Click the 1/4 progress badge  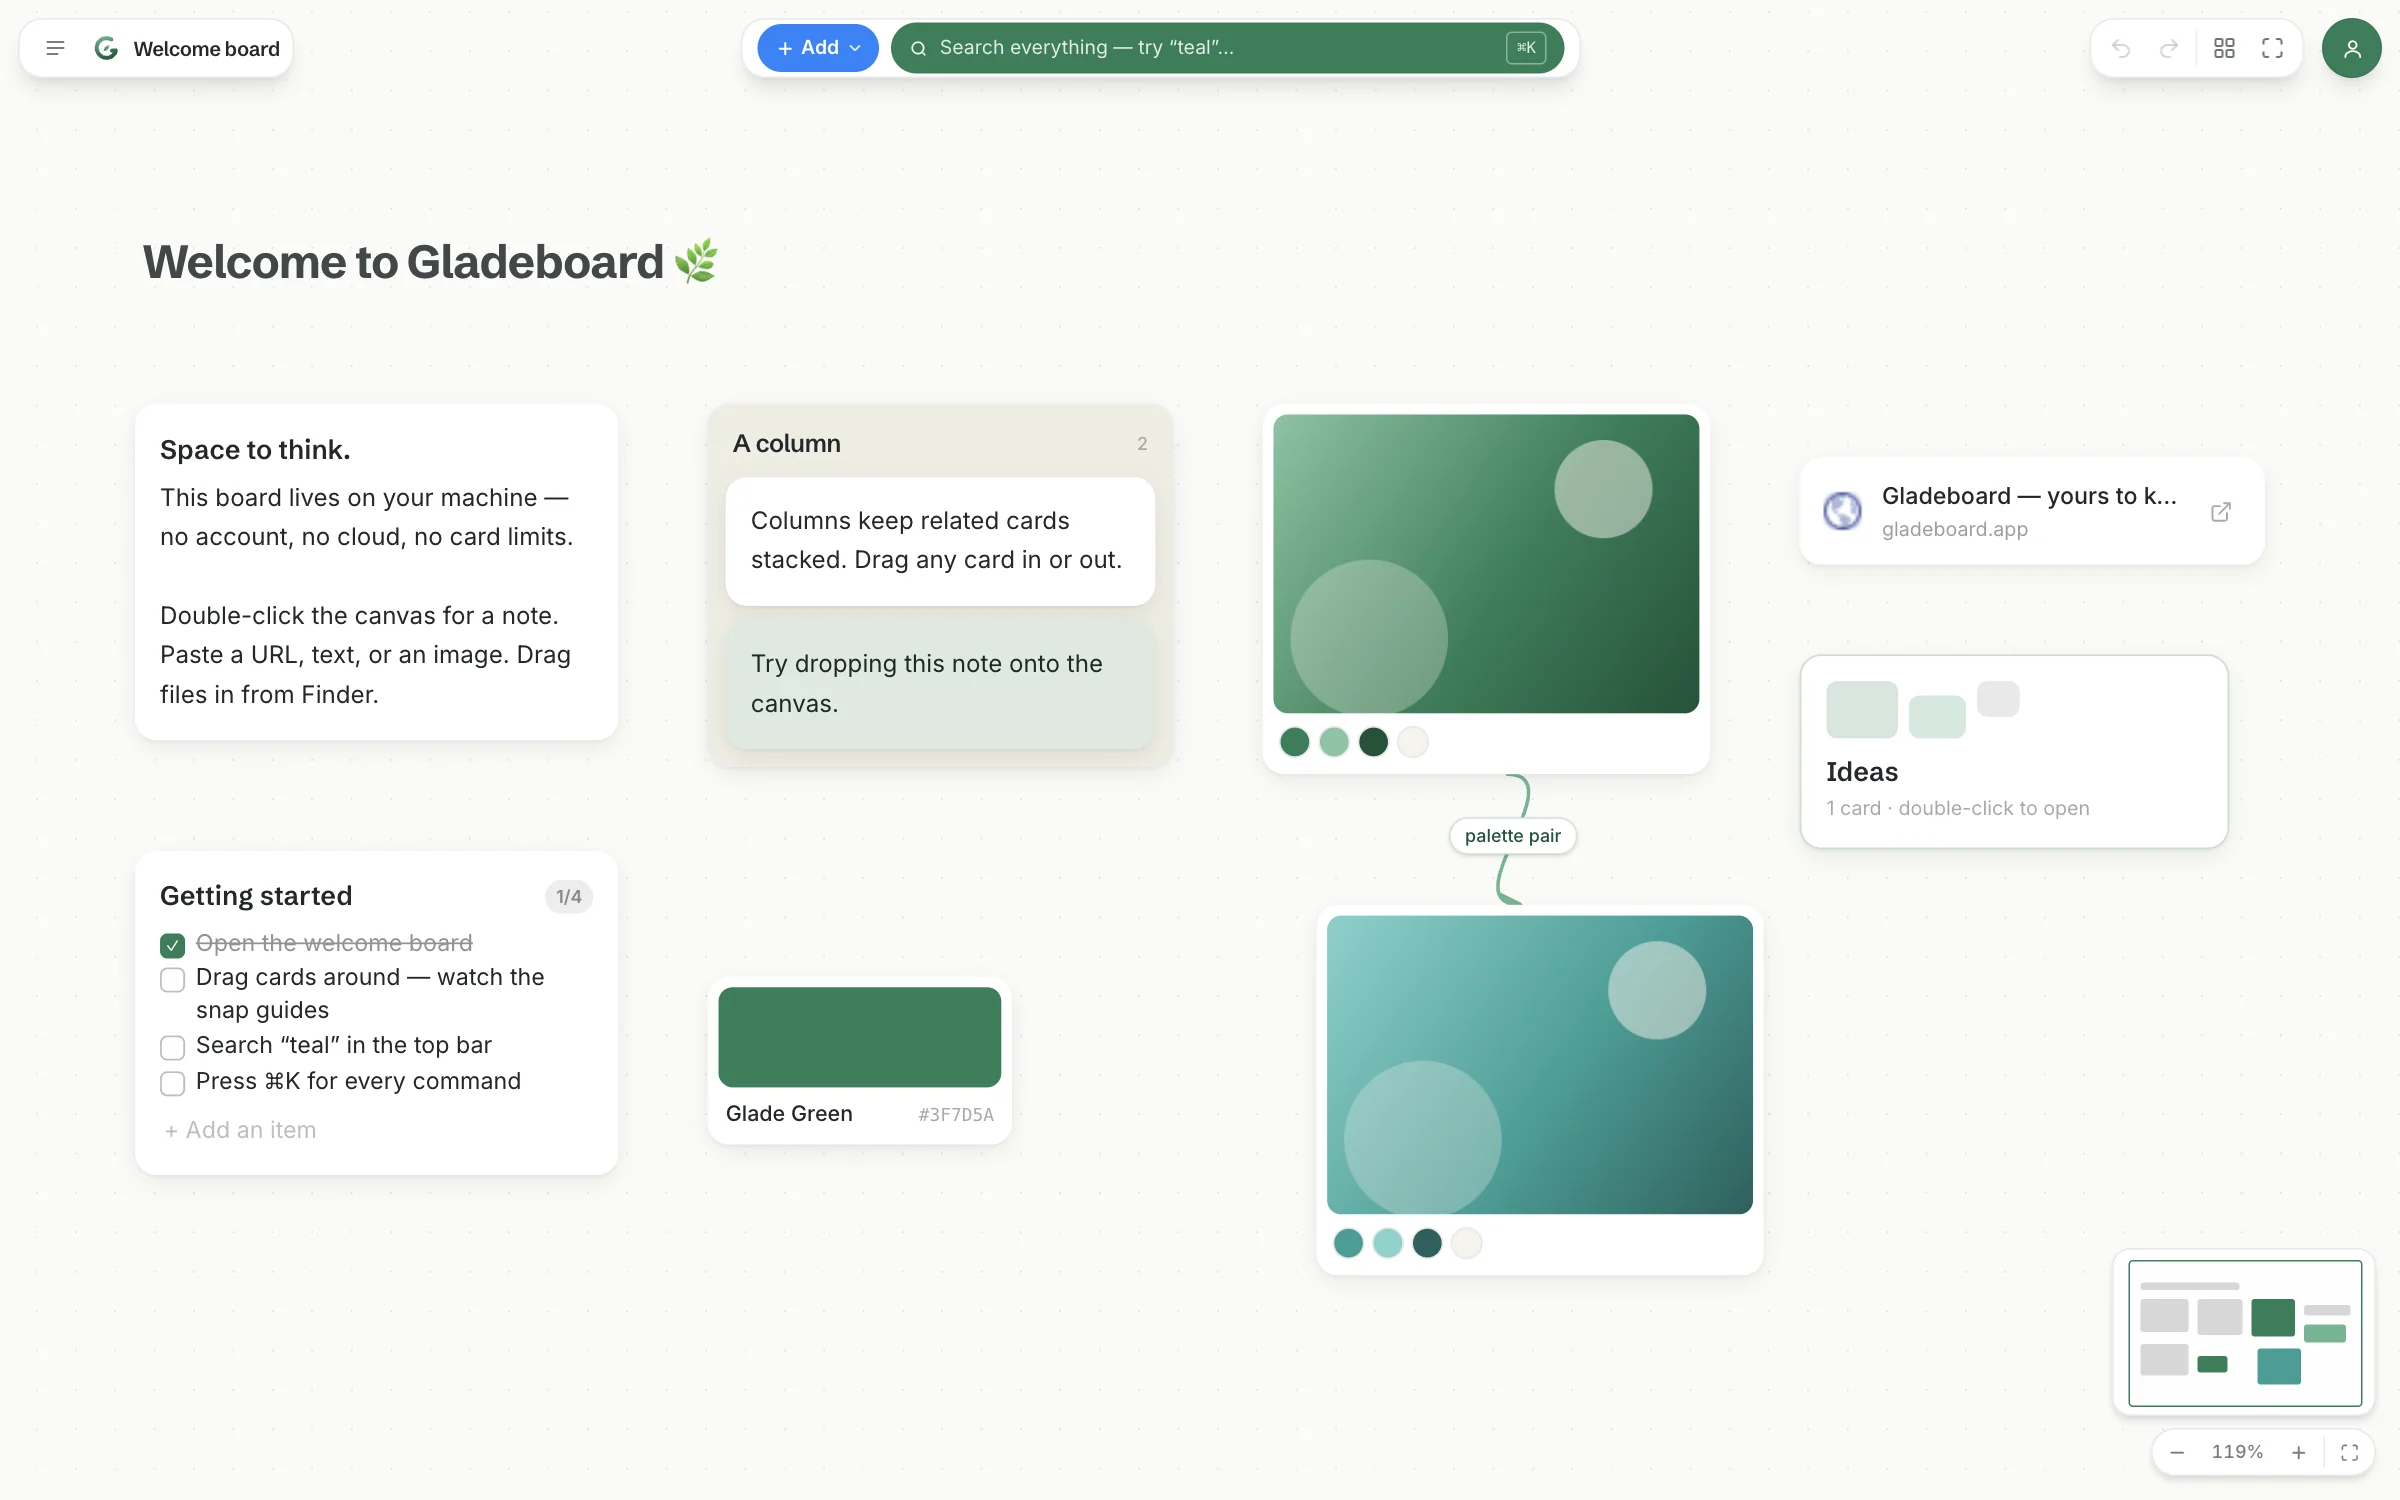[x=568, y=897]
